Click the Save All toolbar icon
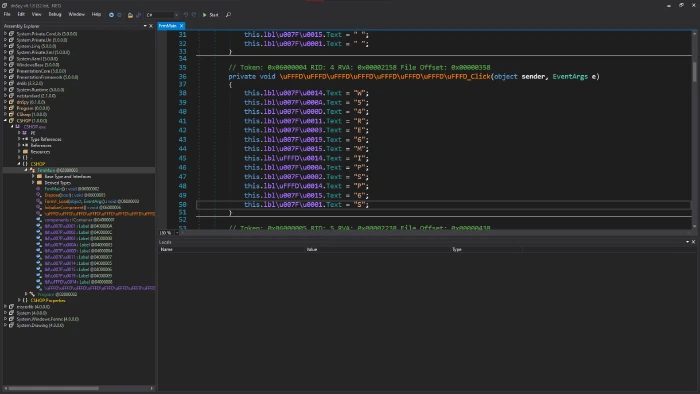700x394 pixels. click(x=138, y=15)
